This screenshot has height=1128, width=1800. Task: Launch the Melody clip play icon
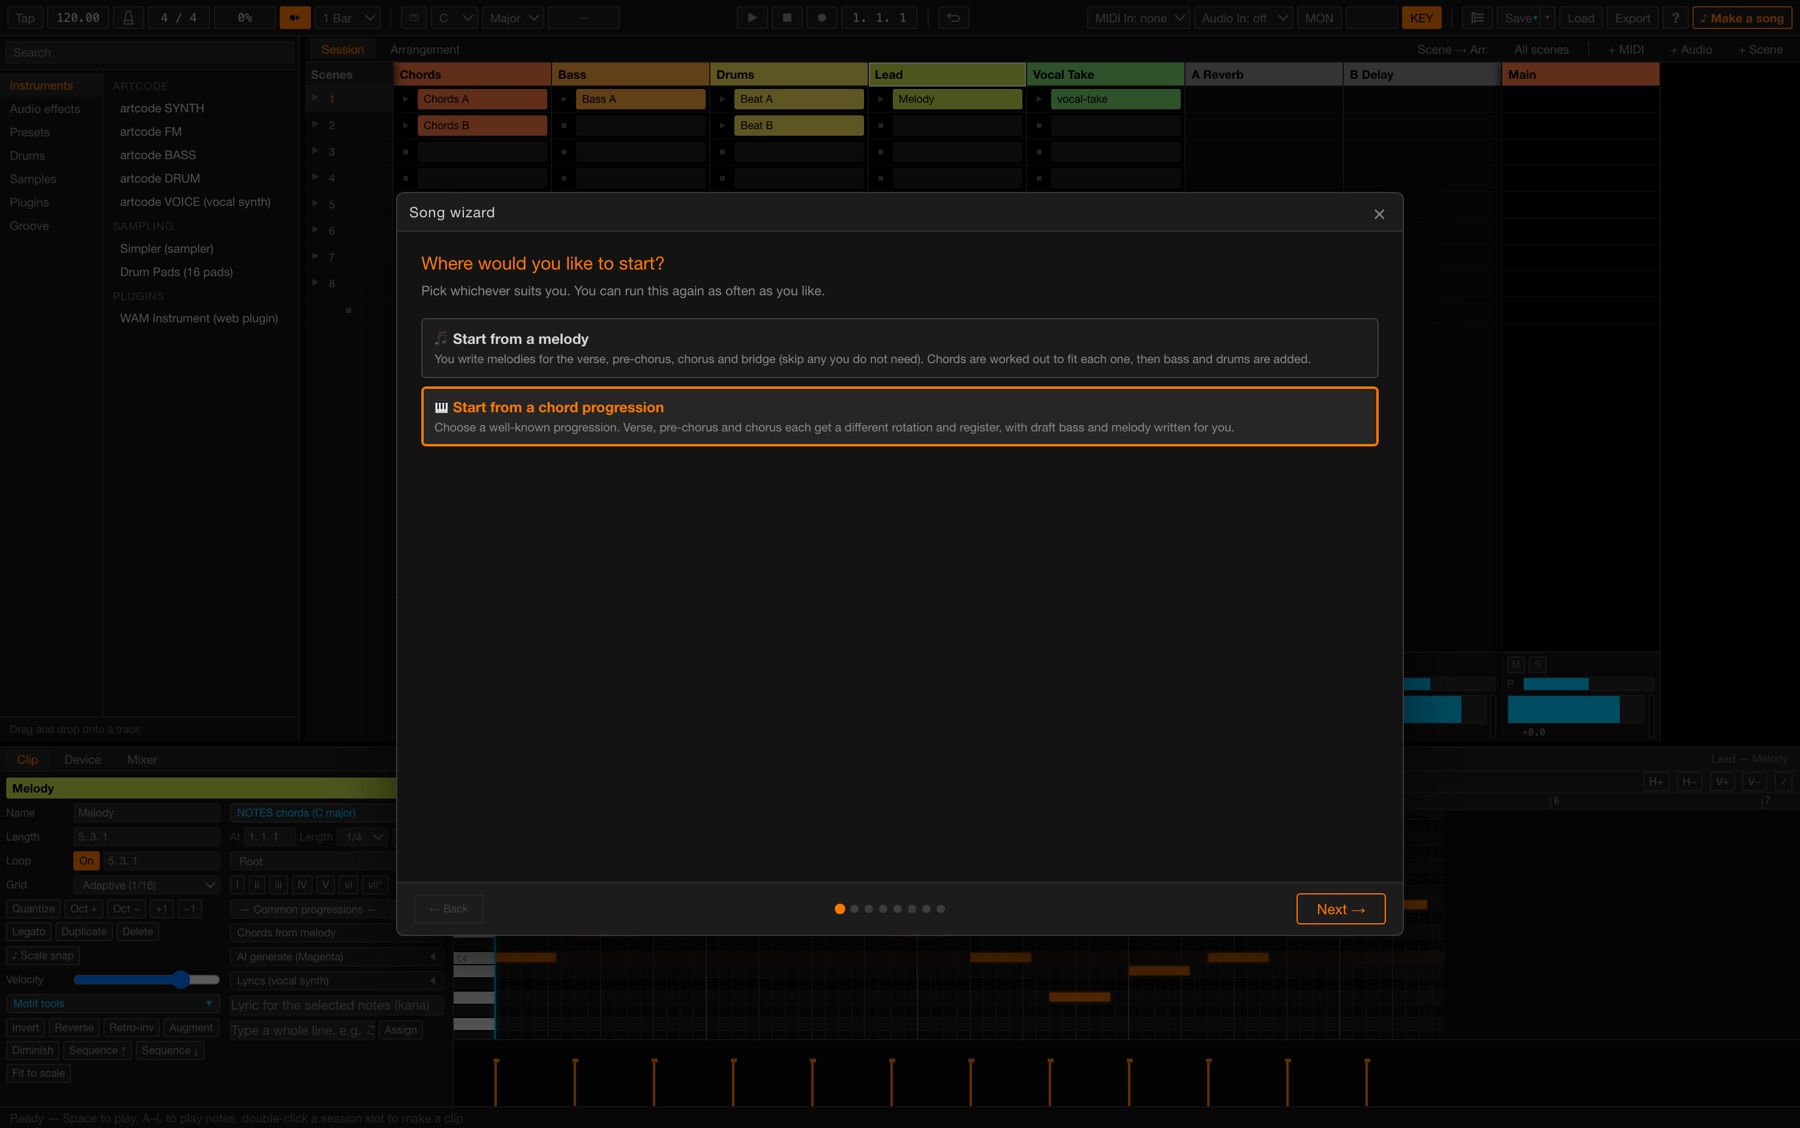881,99
